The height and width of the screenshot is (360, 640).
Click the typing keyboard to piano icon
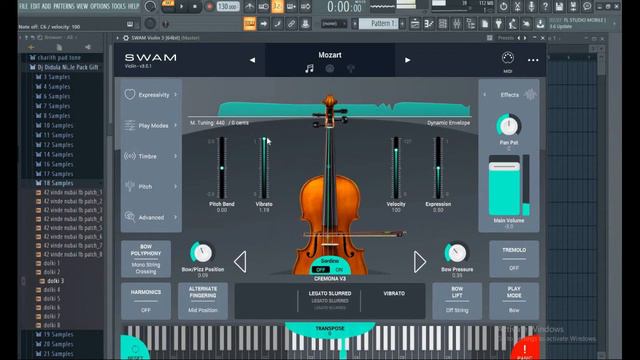[x=250, y=24]
